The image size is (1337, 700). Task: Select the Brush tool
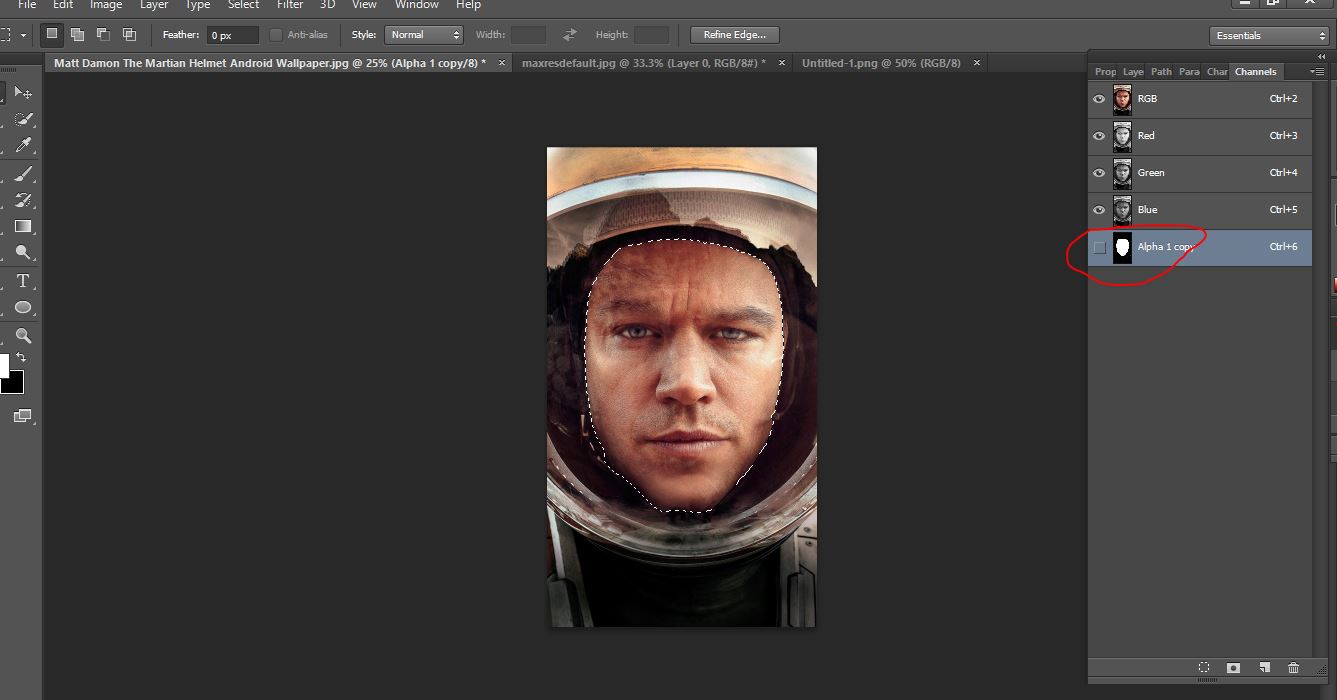(23, 175)
